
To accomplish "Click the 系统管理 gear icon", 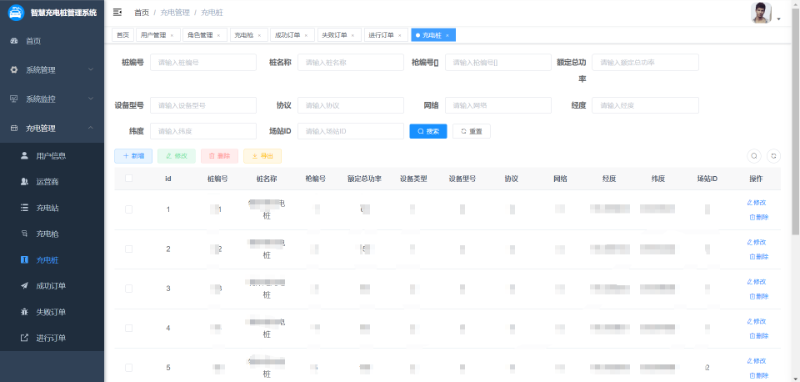I will [x=14, y=70].
